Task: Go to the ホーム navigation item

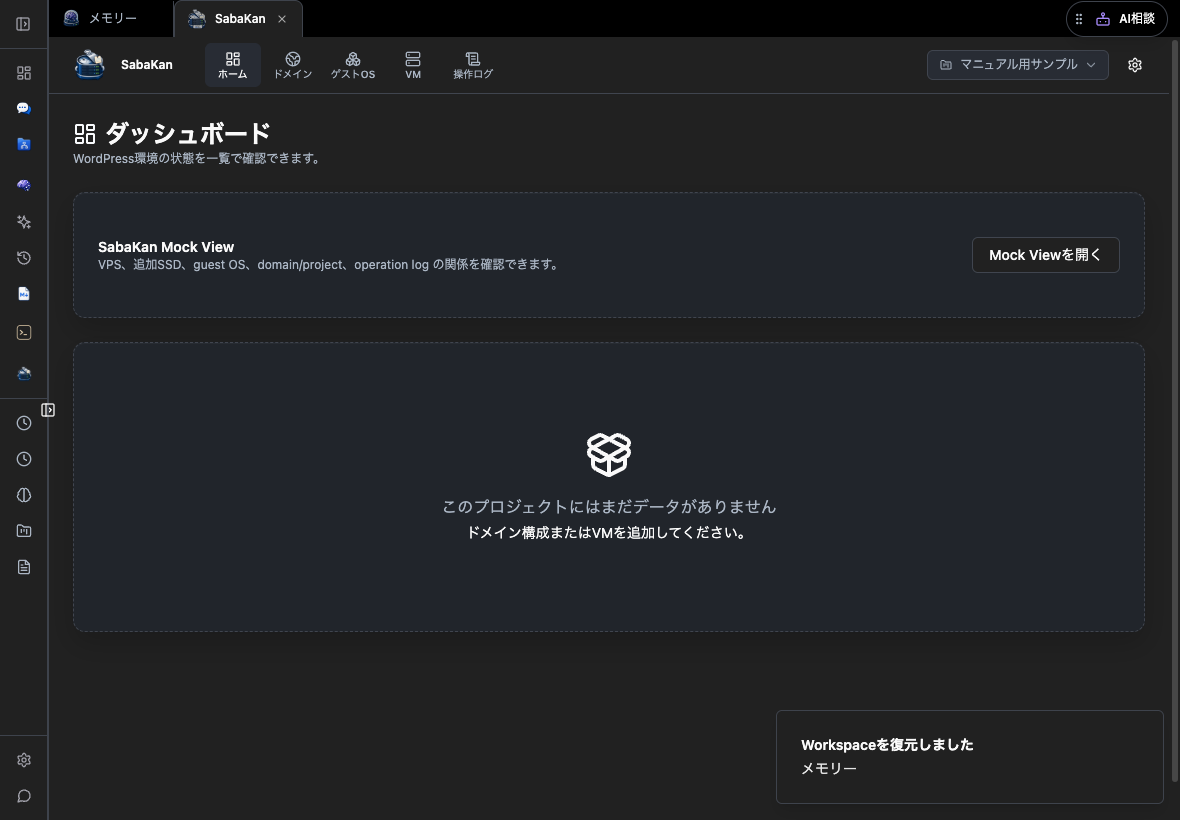Action: [233, 65]
